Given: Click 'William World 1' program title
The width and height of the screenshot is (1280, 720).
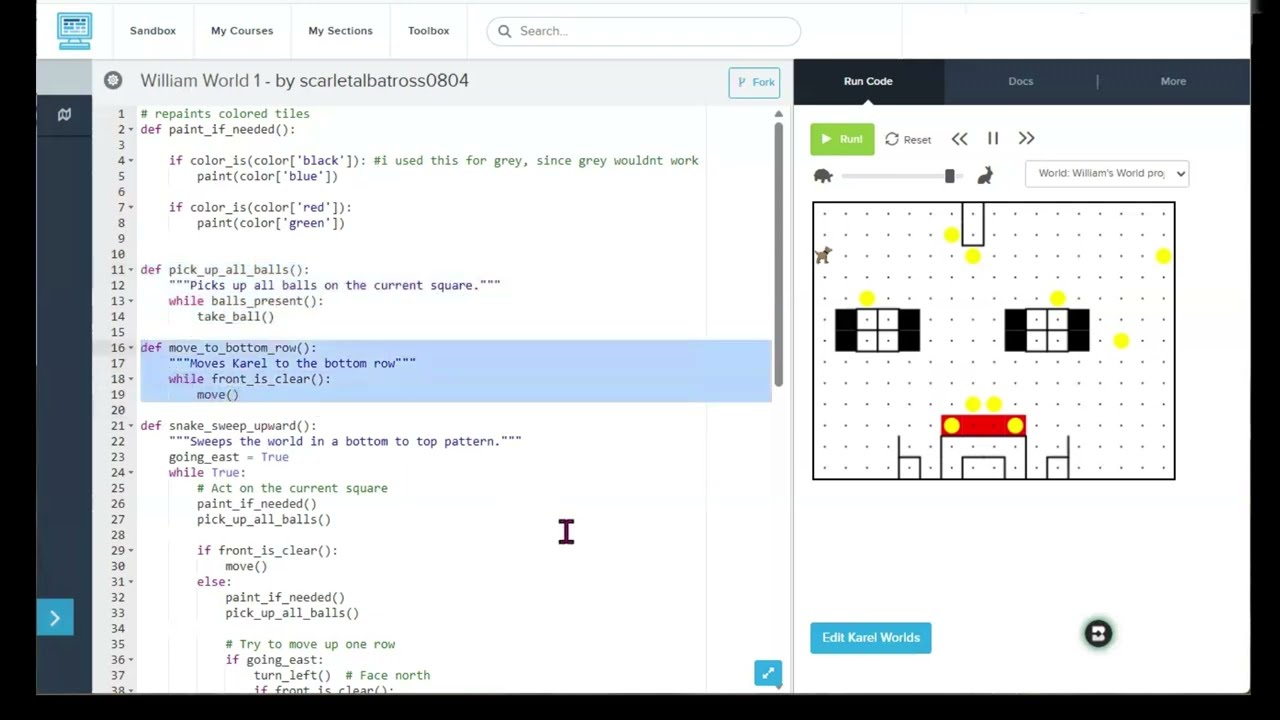Looking at the screenshot, I should (200, 81).
